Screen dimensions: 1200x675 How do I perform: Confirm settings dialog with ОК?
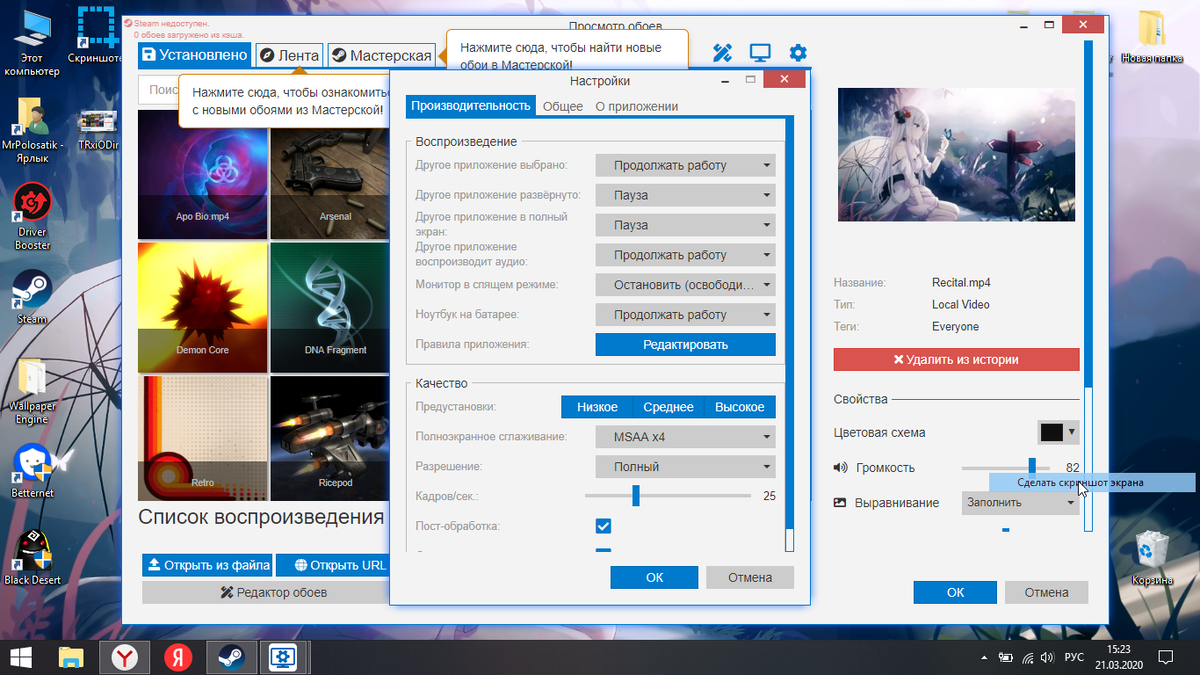[654, 577]
